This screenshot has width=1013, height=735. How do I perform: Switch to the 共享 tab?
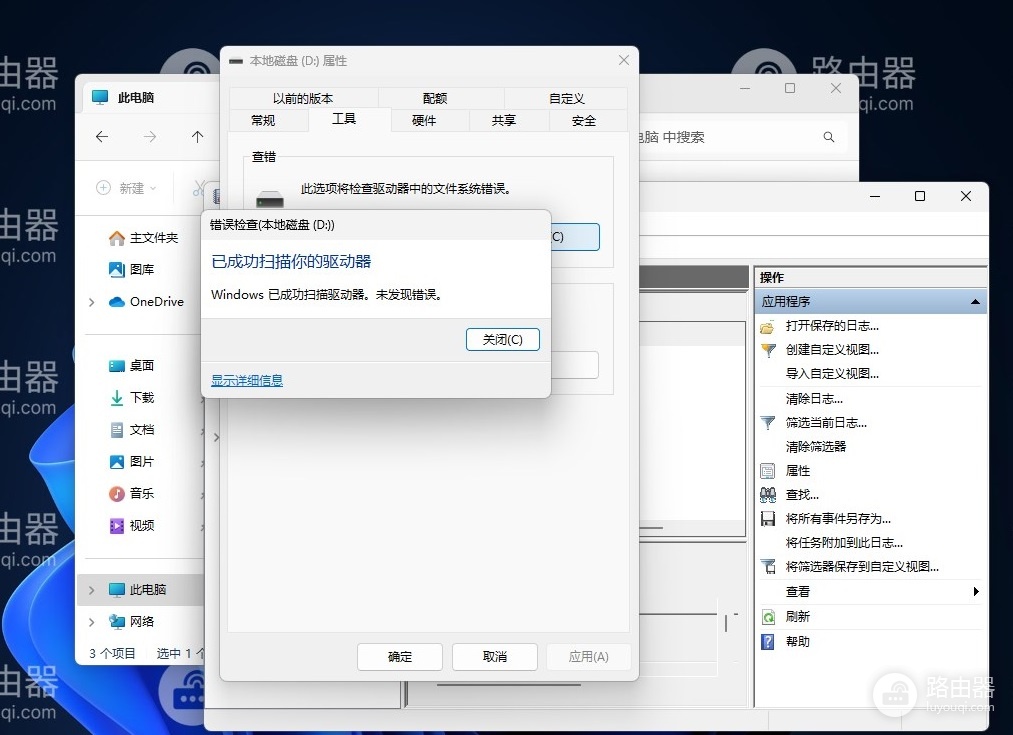click(504, 121)
